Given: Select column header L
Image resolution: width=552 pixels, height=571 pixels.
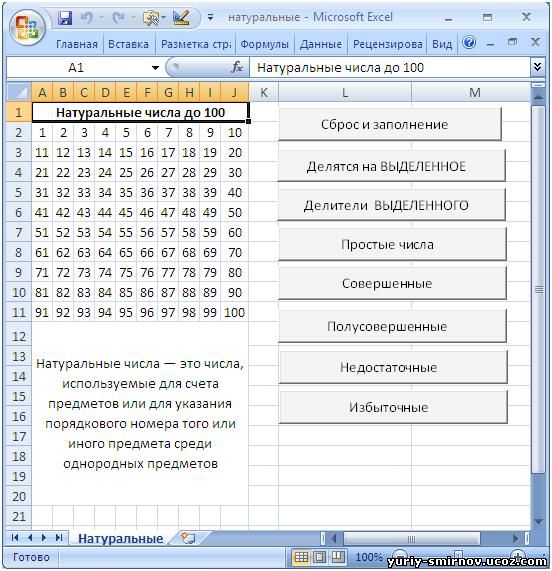Looking at the screenshot, I should pyautogui.click(x=345, y=92).
